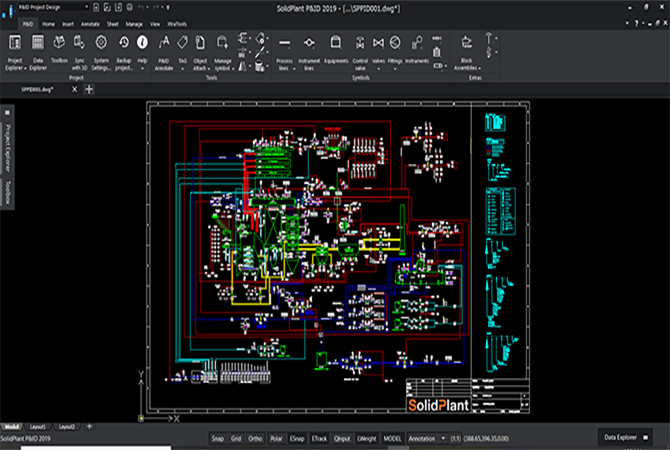The height and width of the screenshot is (450, 670).
Task: Toggle MODEL space button in status bar
Action: [392, 438]
